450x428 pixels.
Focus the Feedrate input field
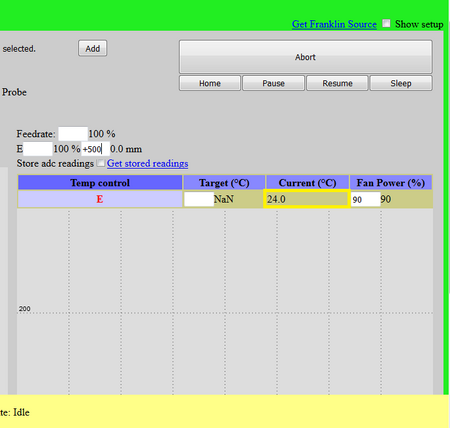click(73, 134)
